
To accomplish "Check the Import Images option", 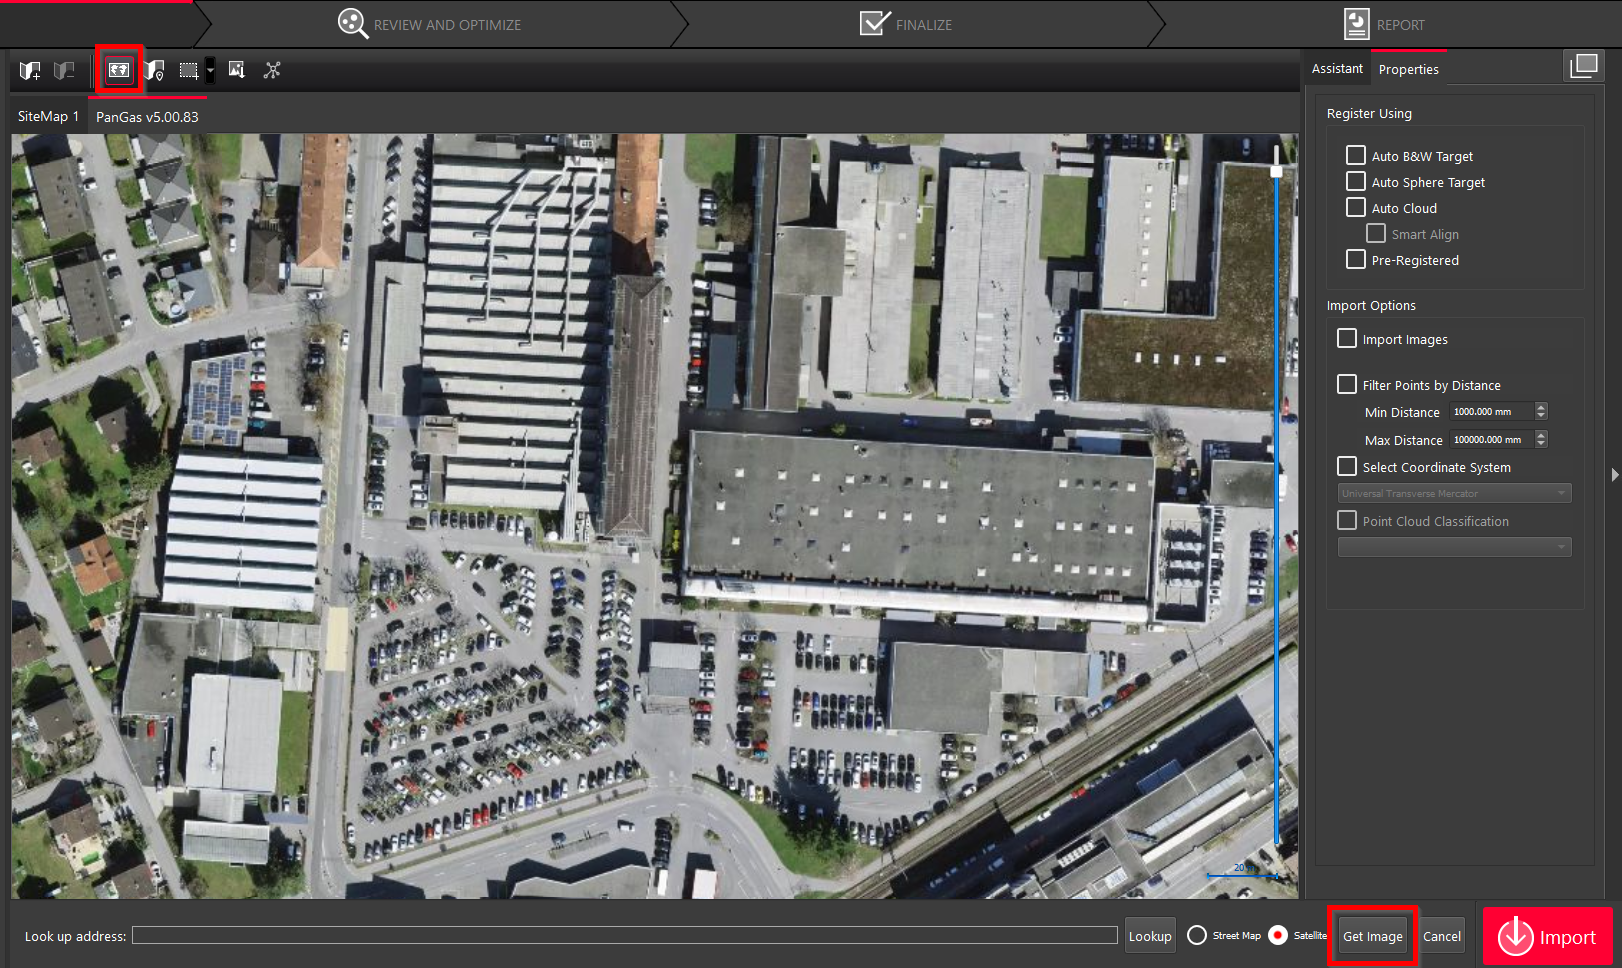I will (1347, 339).
